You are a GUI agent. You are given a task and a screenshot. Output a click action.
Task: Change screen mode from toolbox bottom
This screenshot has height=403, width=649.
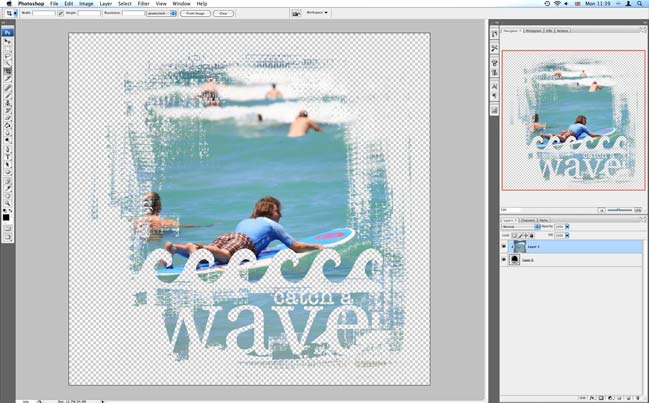pyautogui.click(x=7, y=237)
